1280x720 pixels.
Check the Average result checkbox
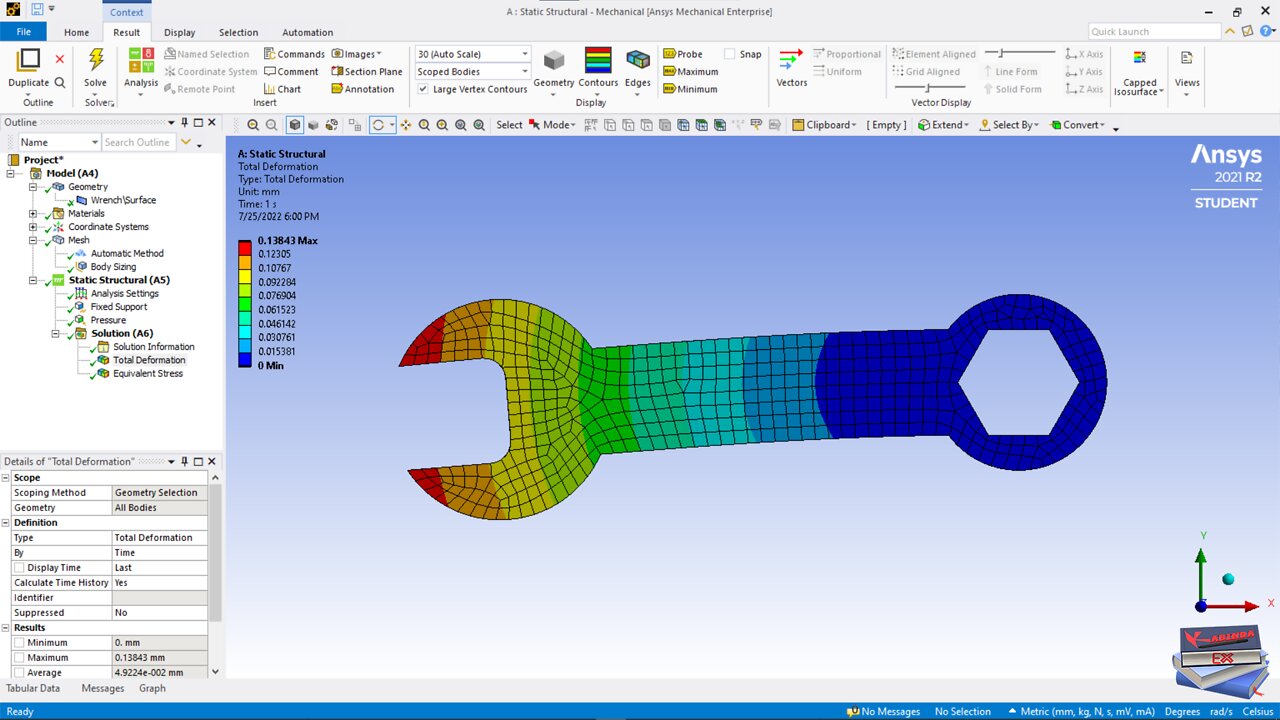point(20,673)
